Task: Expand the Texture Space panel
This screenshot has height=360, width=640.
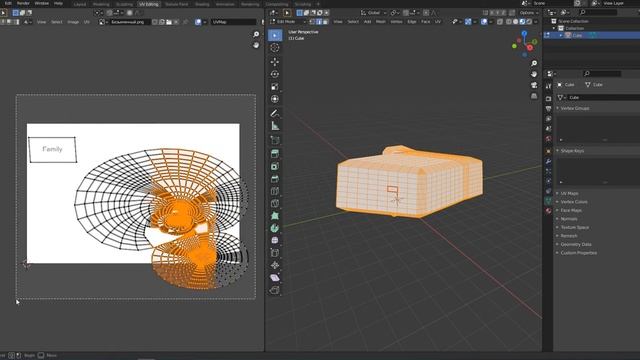Action: pyautogui.click(x=575, y=227)
